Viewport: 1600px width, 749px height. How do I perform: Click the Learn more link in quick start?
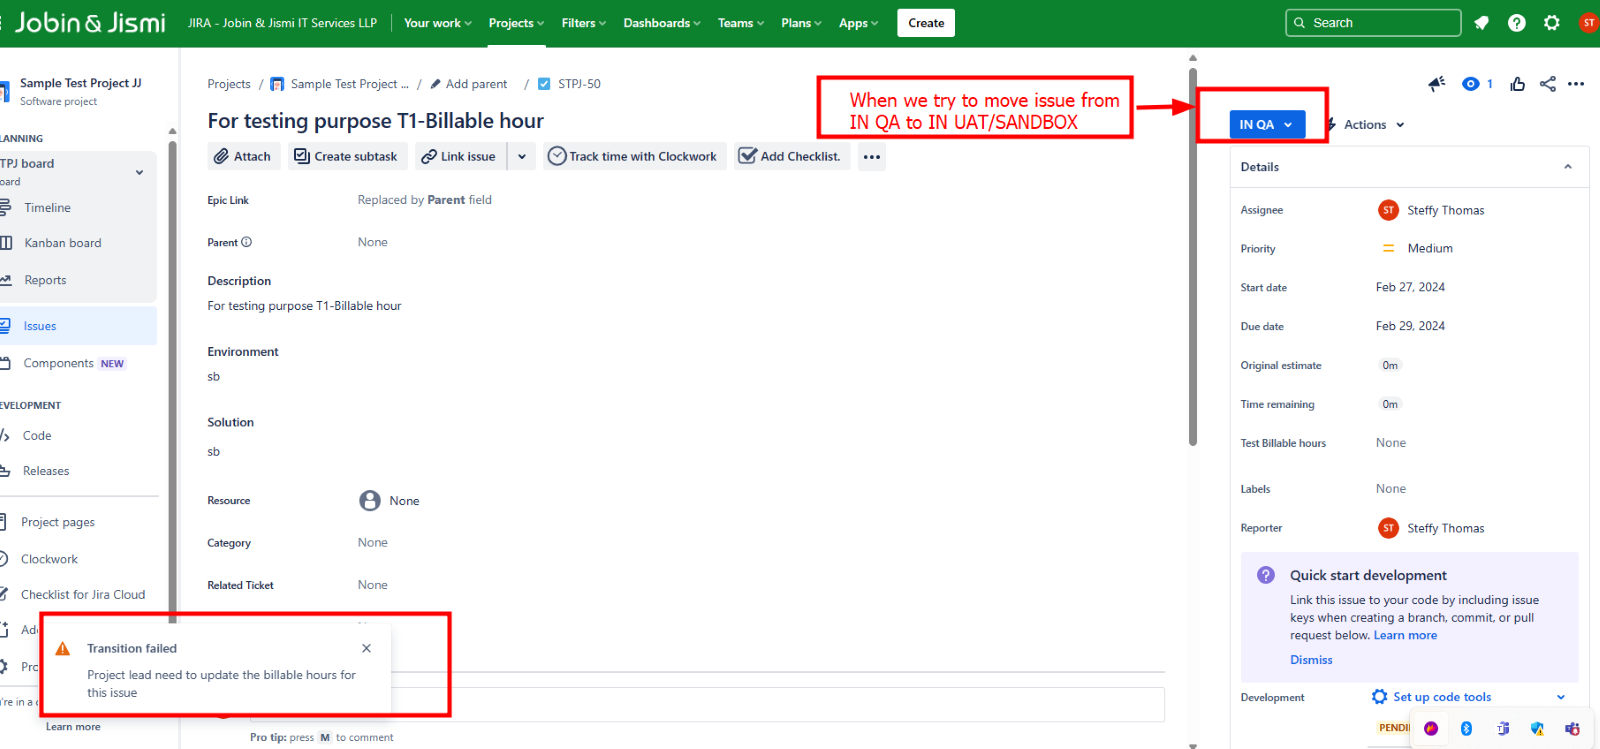(1405, 636)
